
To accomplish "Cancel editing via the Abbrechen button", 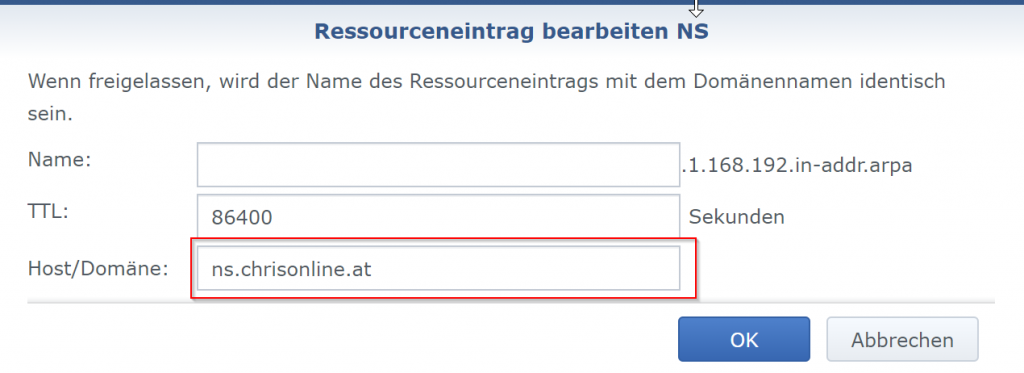I will coord(902,339).
